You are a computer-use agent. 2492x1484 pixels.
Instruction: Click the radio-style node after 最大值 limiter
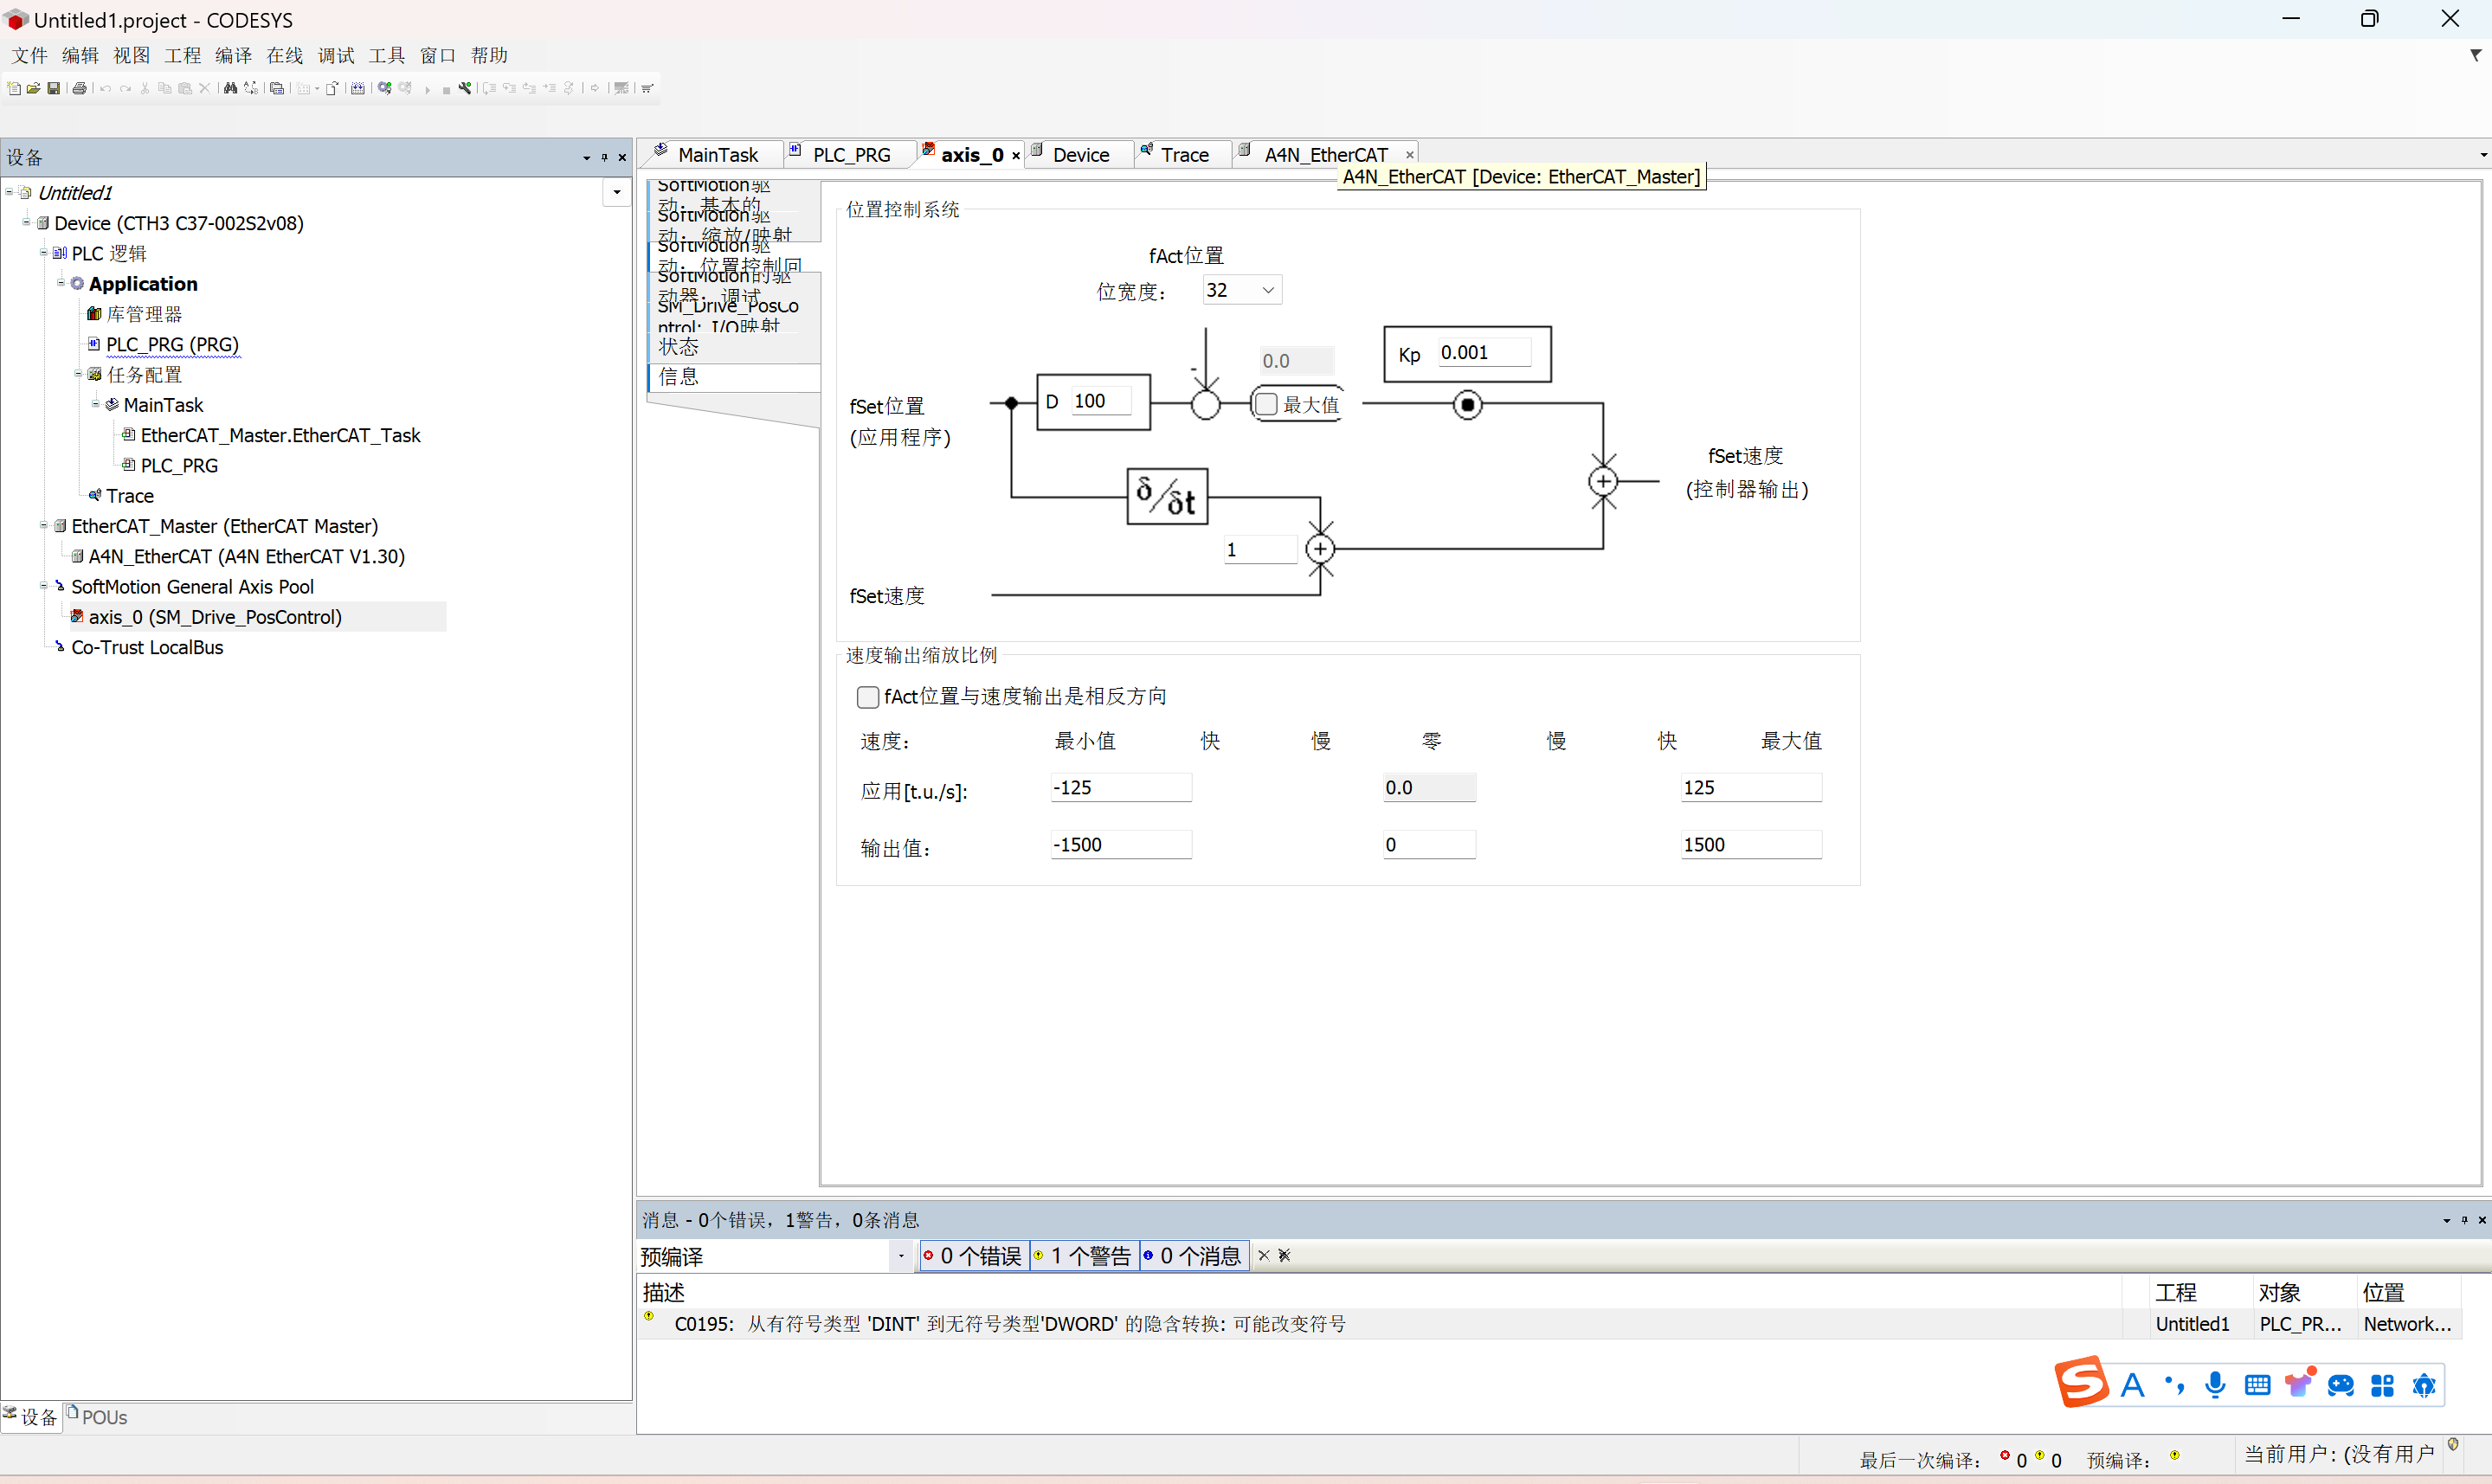click(1467, 404)
